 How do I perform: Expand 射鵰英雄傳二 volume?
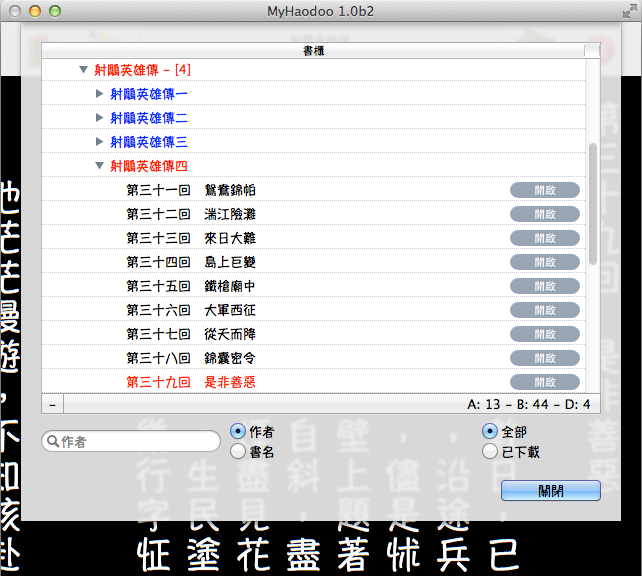[x=99, y=118]
